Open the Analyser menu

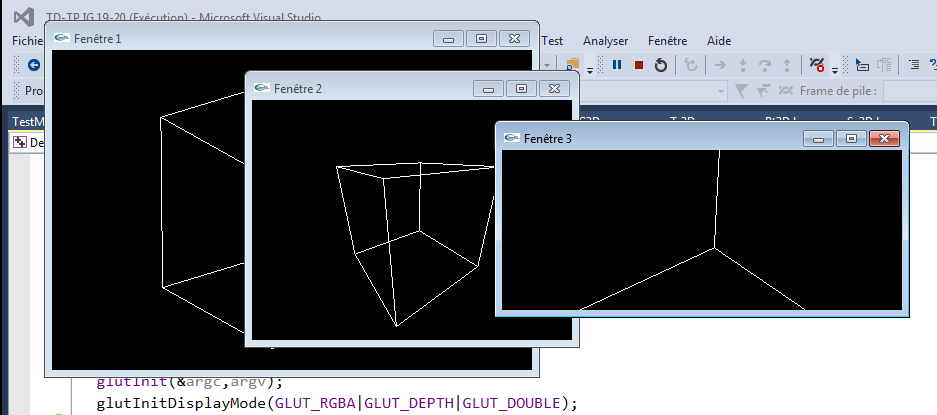point(605,41)
